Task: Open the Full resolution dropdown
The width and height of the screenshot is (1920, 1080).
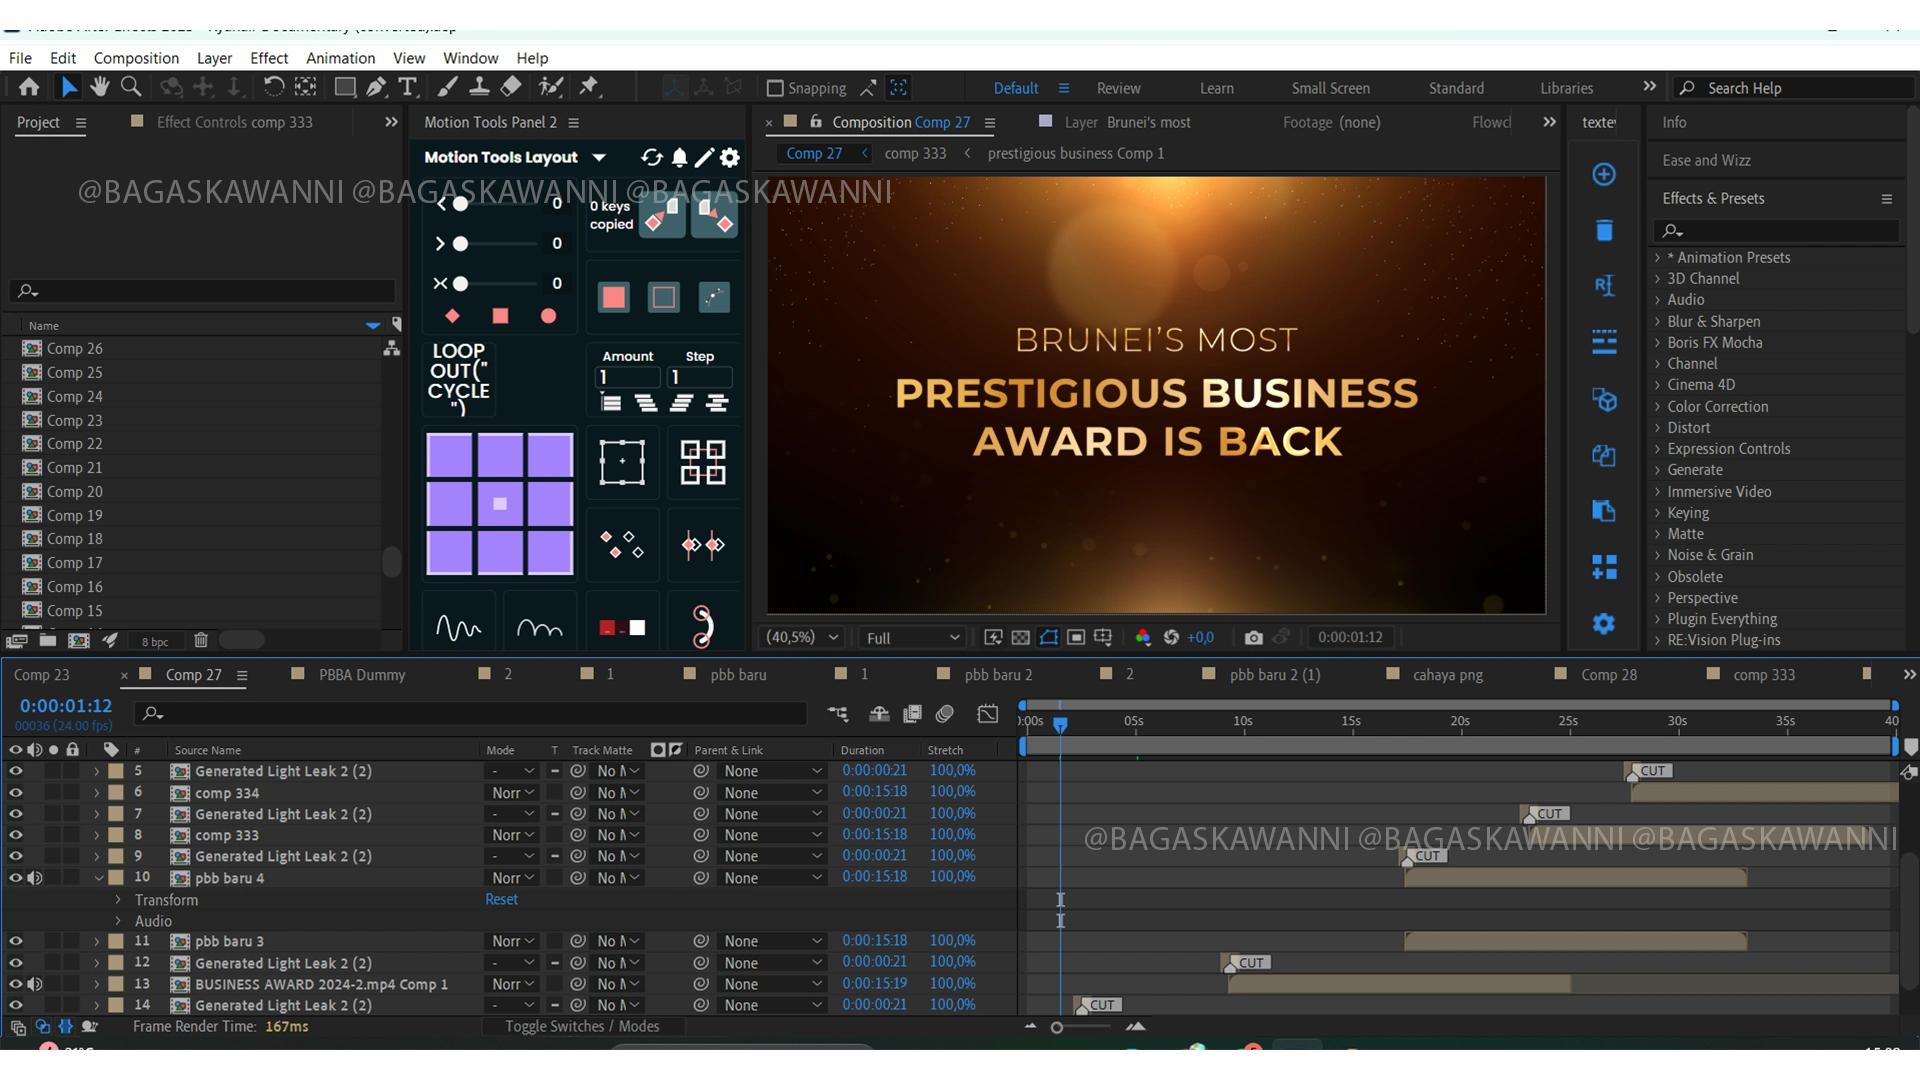Action: click(x=912, y=637)
